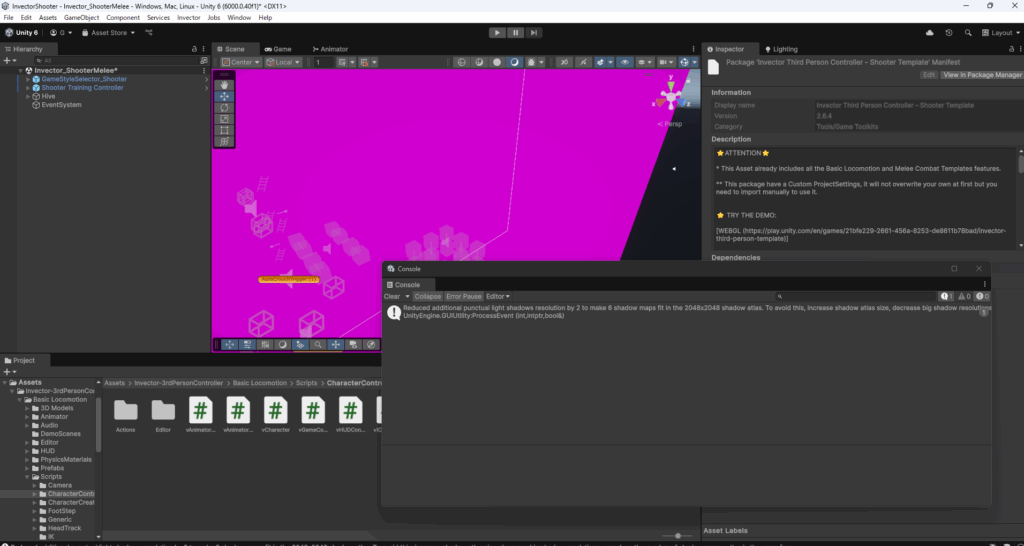Viewport: 1024px width, 546px height.
Task: Expand the Animator folder in Project tree
Action: (x=28, y=417)
